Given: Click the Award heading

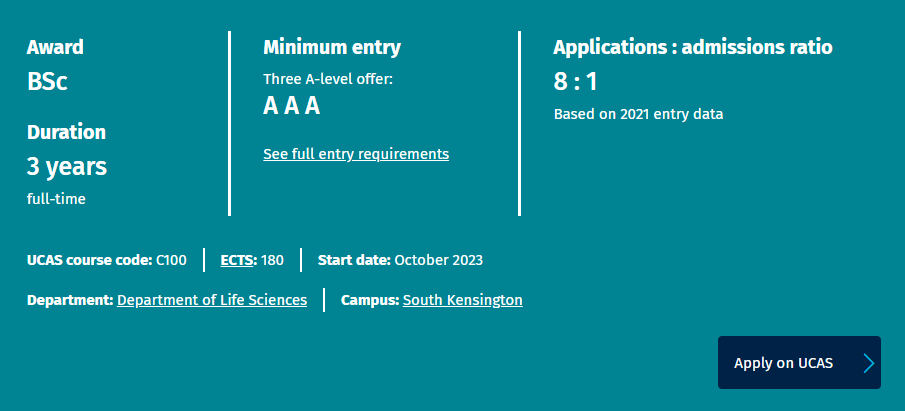Looking at the screenshot, I should click(55, 47).
